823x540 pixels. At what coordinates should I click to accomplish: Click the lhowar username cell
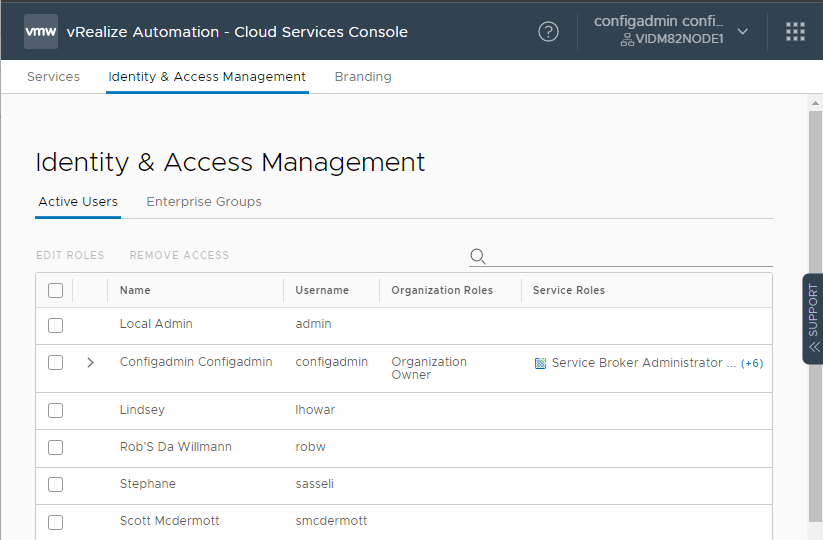click(315, 409)
